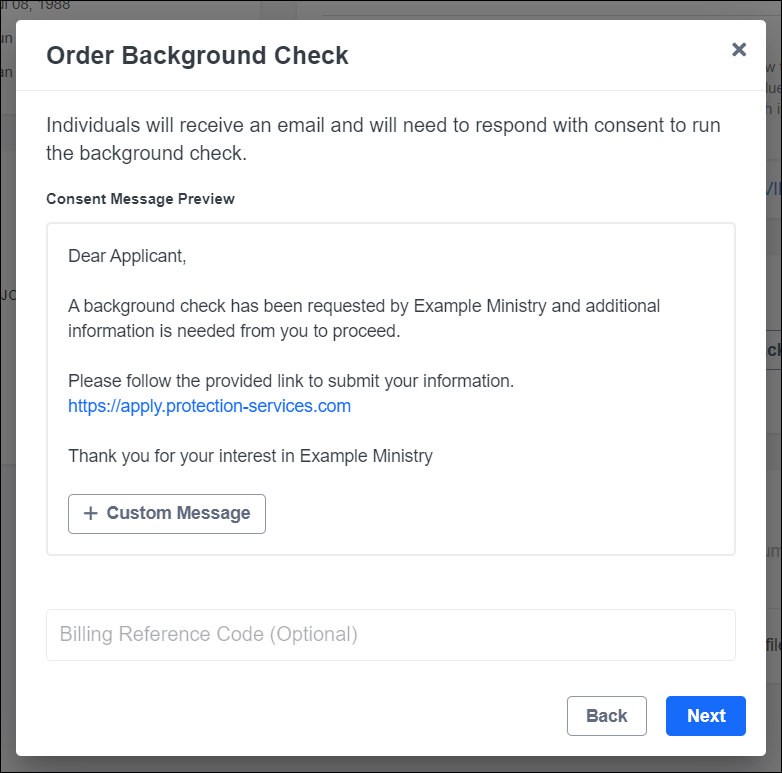The width and height of the screenshot is (782, 773).
Task: Click the Please follow the provided link sentence
Action: pyautogui.click(x=290, y=381)
